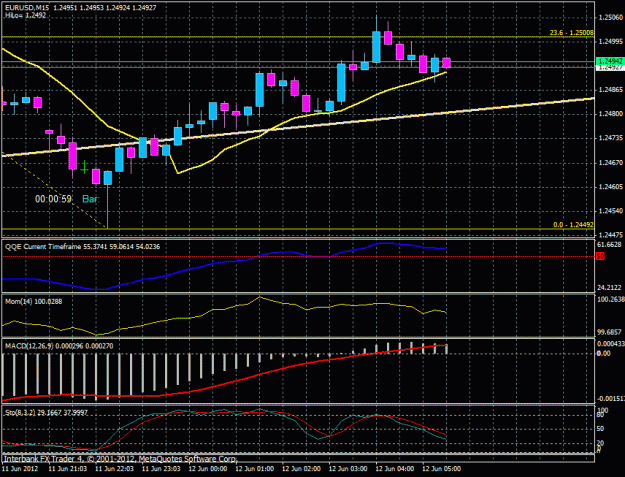This screenshot has height=477, width=625.
Task: Select the last magenta candle on the chart
Action: pos(446,63)
